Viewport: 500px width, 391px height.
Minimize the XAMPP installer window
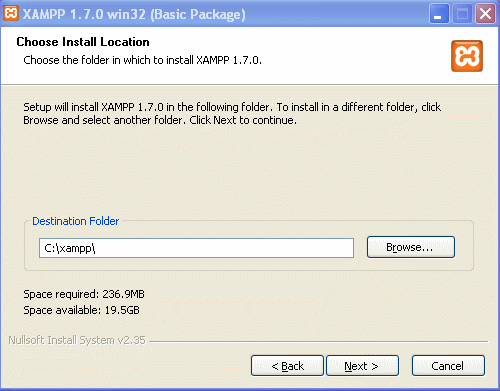(439, 14)
